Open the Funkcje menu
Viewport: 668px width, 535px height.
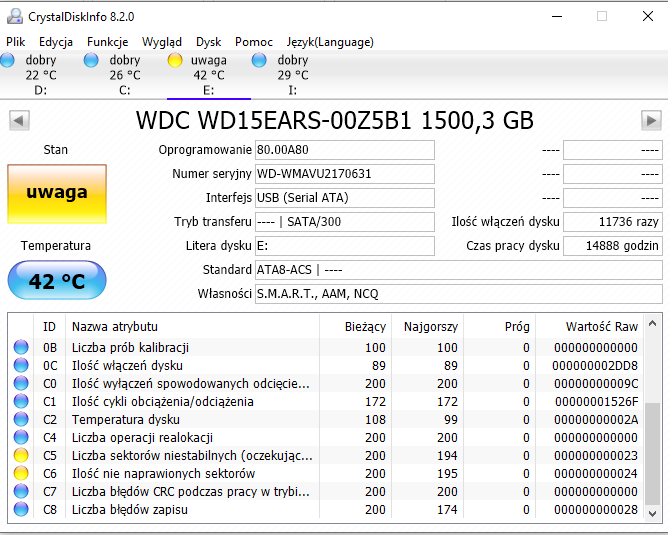[107, 42]
